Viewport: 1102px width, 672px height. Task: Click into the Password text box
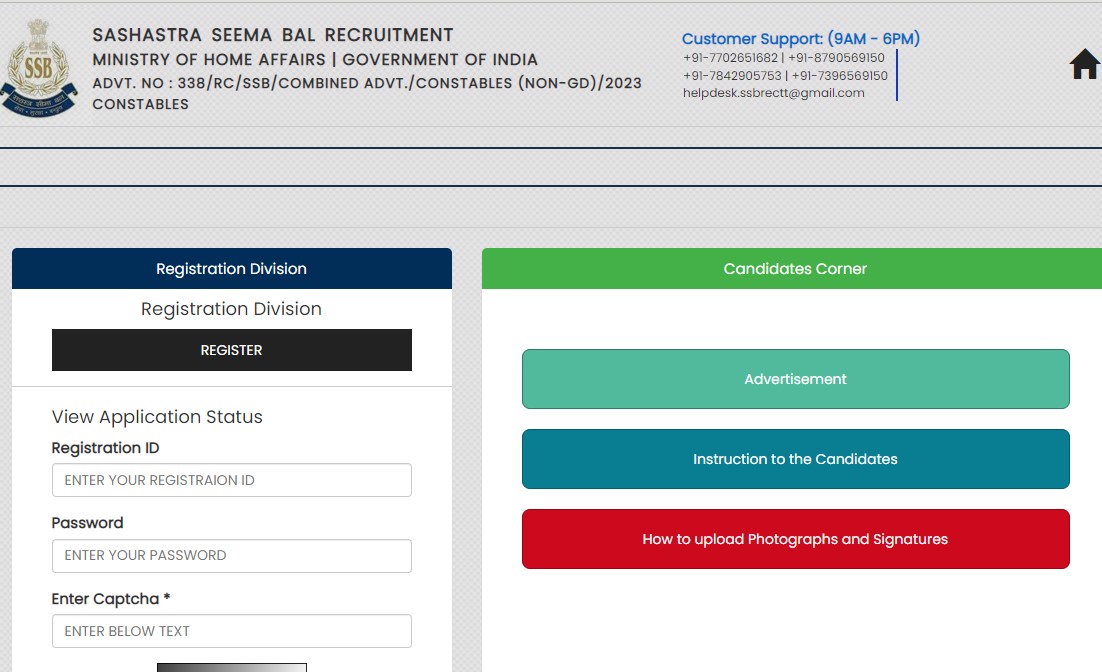(231, 556)
